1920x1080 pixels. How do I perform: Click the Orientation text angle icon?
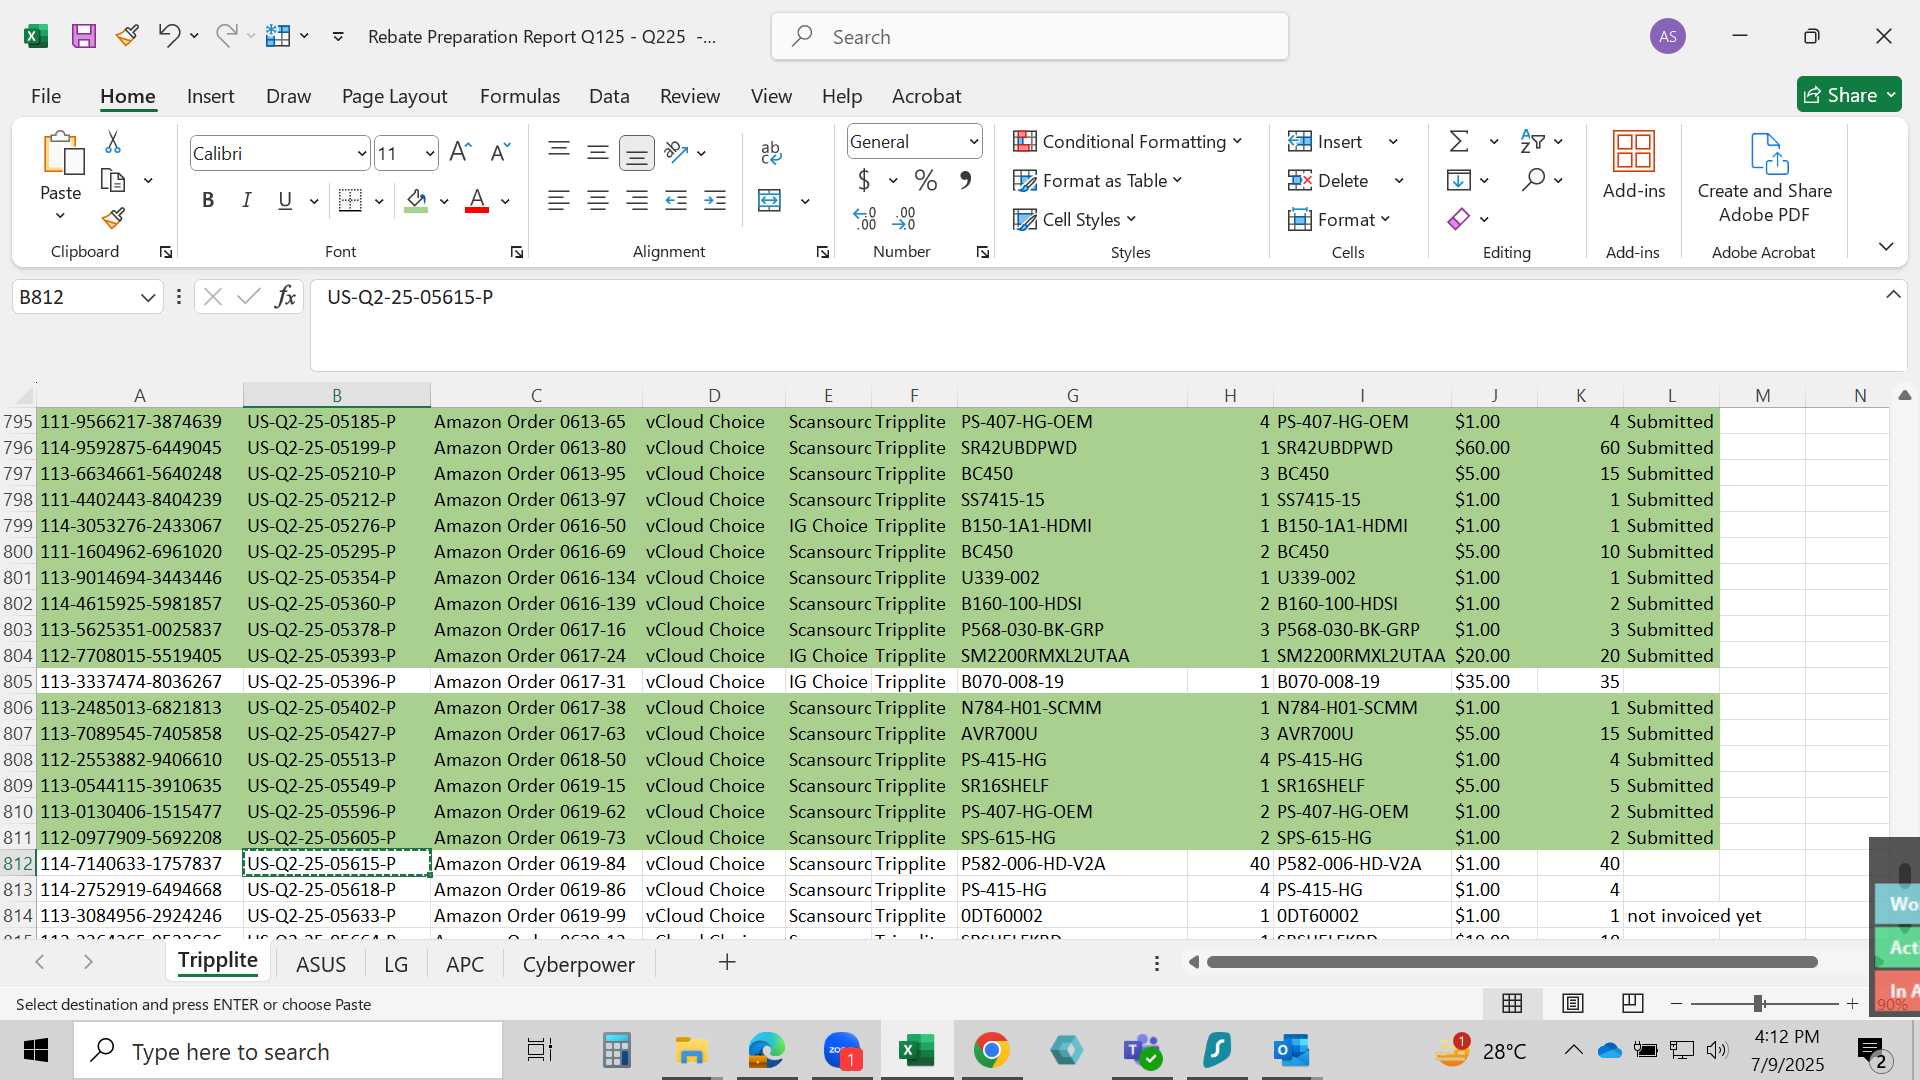pos(677,152)
